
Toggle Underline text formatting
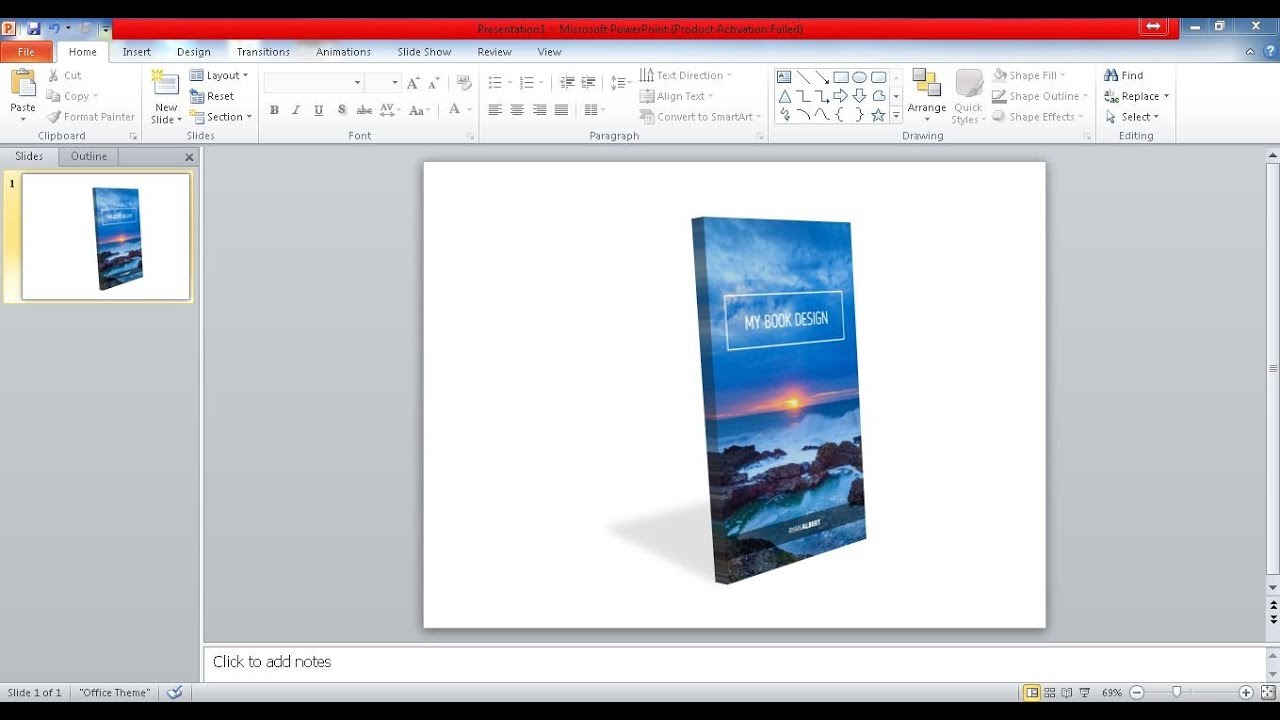coord(318,110)
